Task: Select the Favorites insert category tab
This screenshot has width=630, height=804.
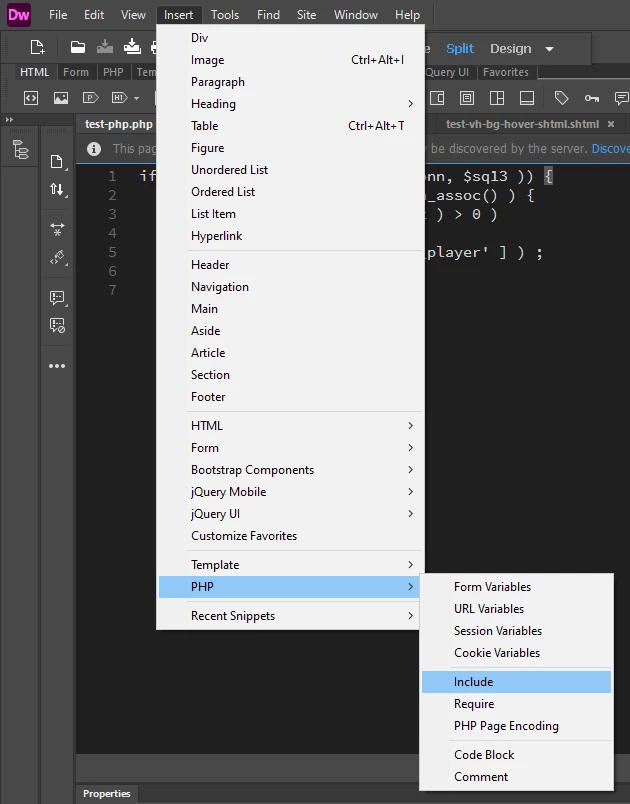Action: click(x=505, y=72)
